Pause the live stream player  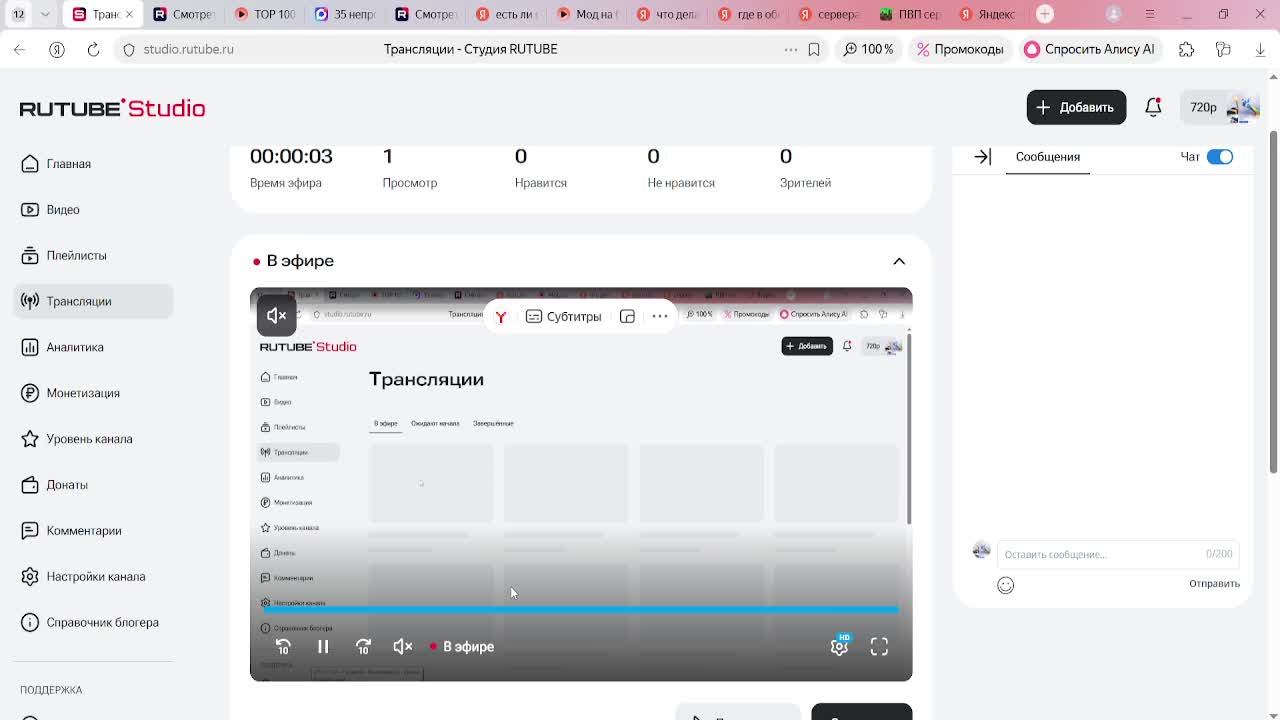click(323, 647)
